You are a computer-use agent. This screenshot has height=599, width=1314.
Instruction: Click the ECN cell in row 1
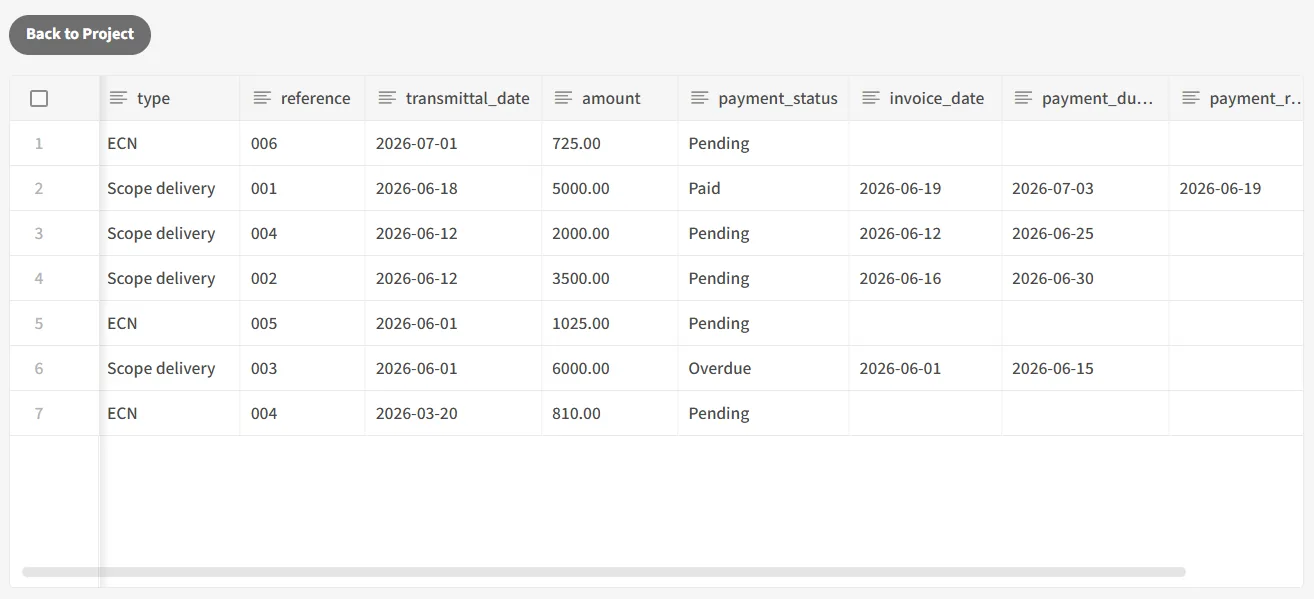(x=170, y=143)
